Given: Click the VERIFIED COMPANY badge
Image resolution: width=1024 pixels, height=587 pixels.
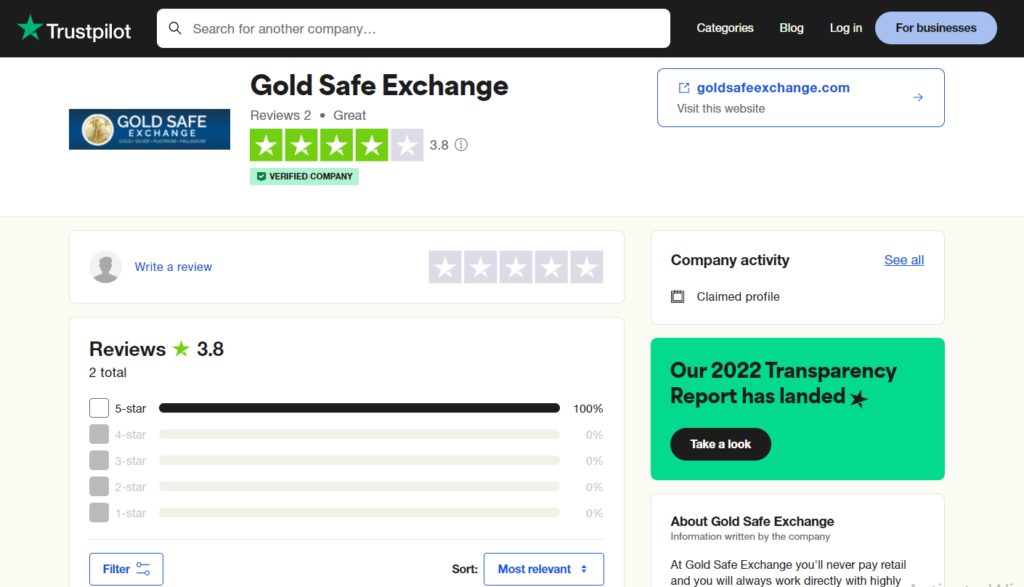Looking at the screenshot, I should (304, 176).
